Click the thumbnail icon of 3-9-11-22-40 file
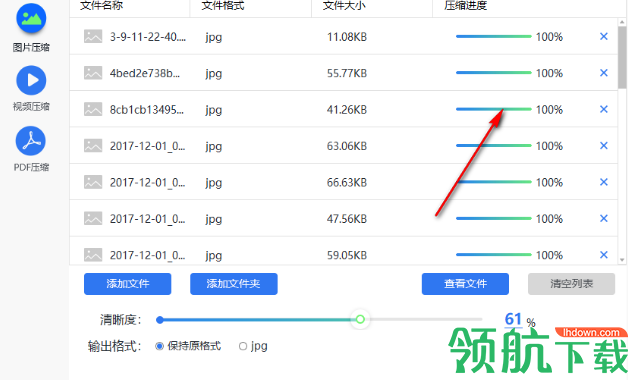The width and height of the screenshot is (628, 380). click(93, 36)
